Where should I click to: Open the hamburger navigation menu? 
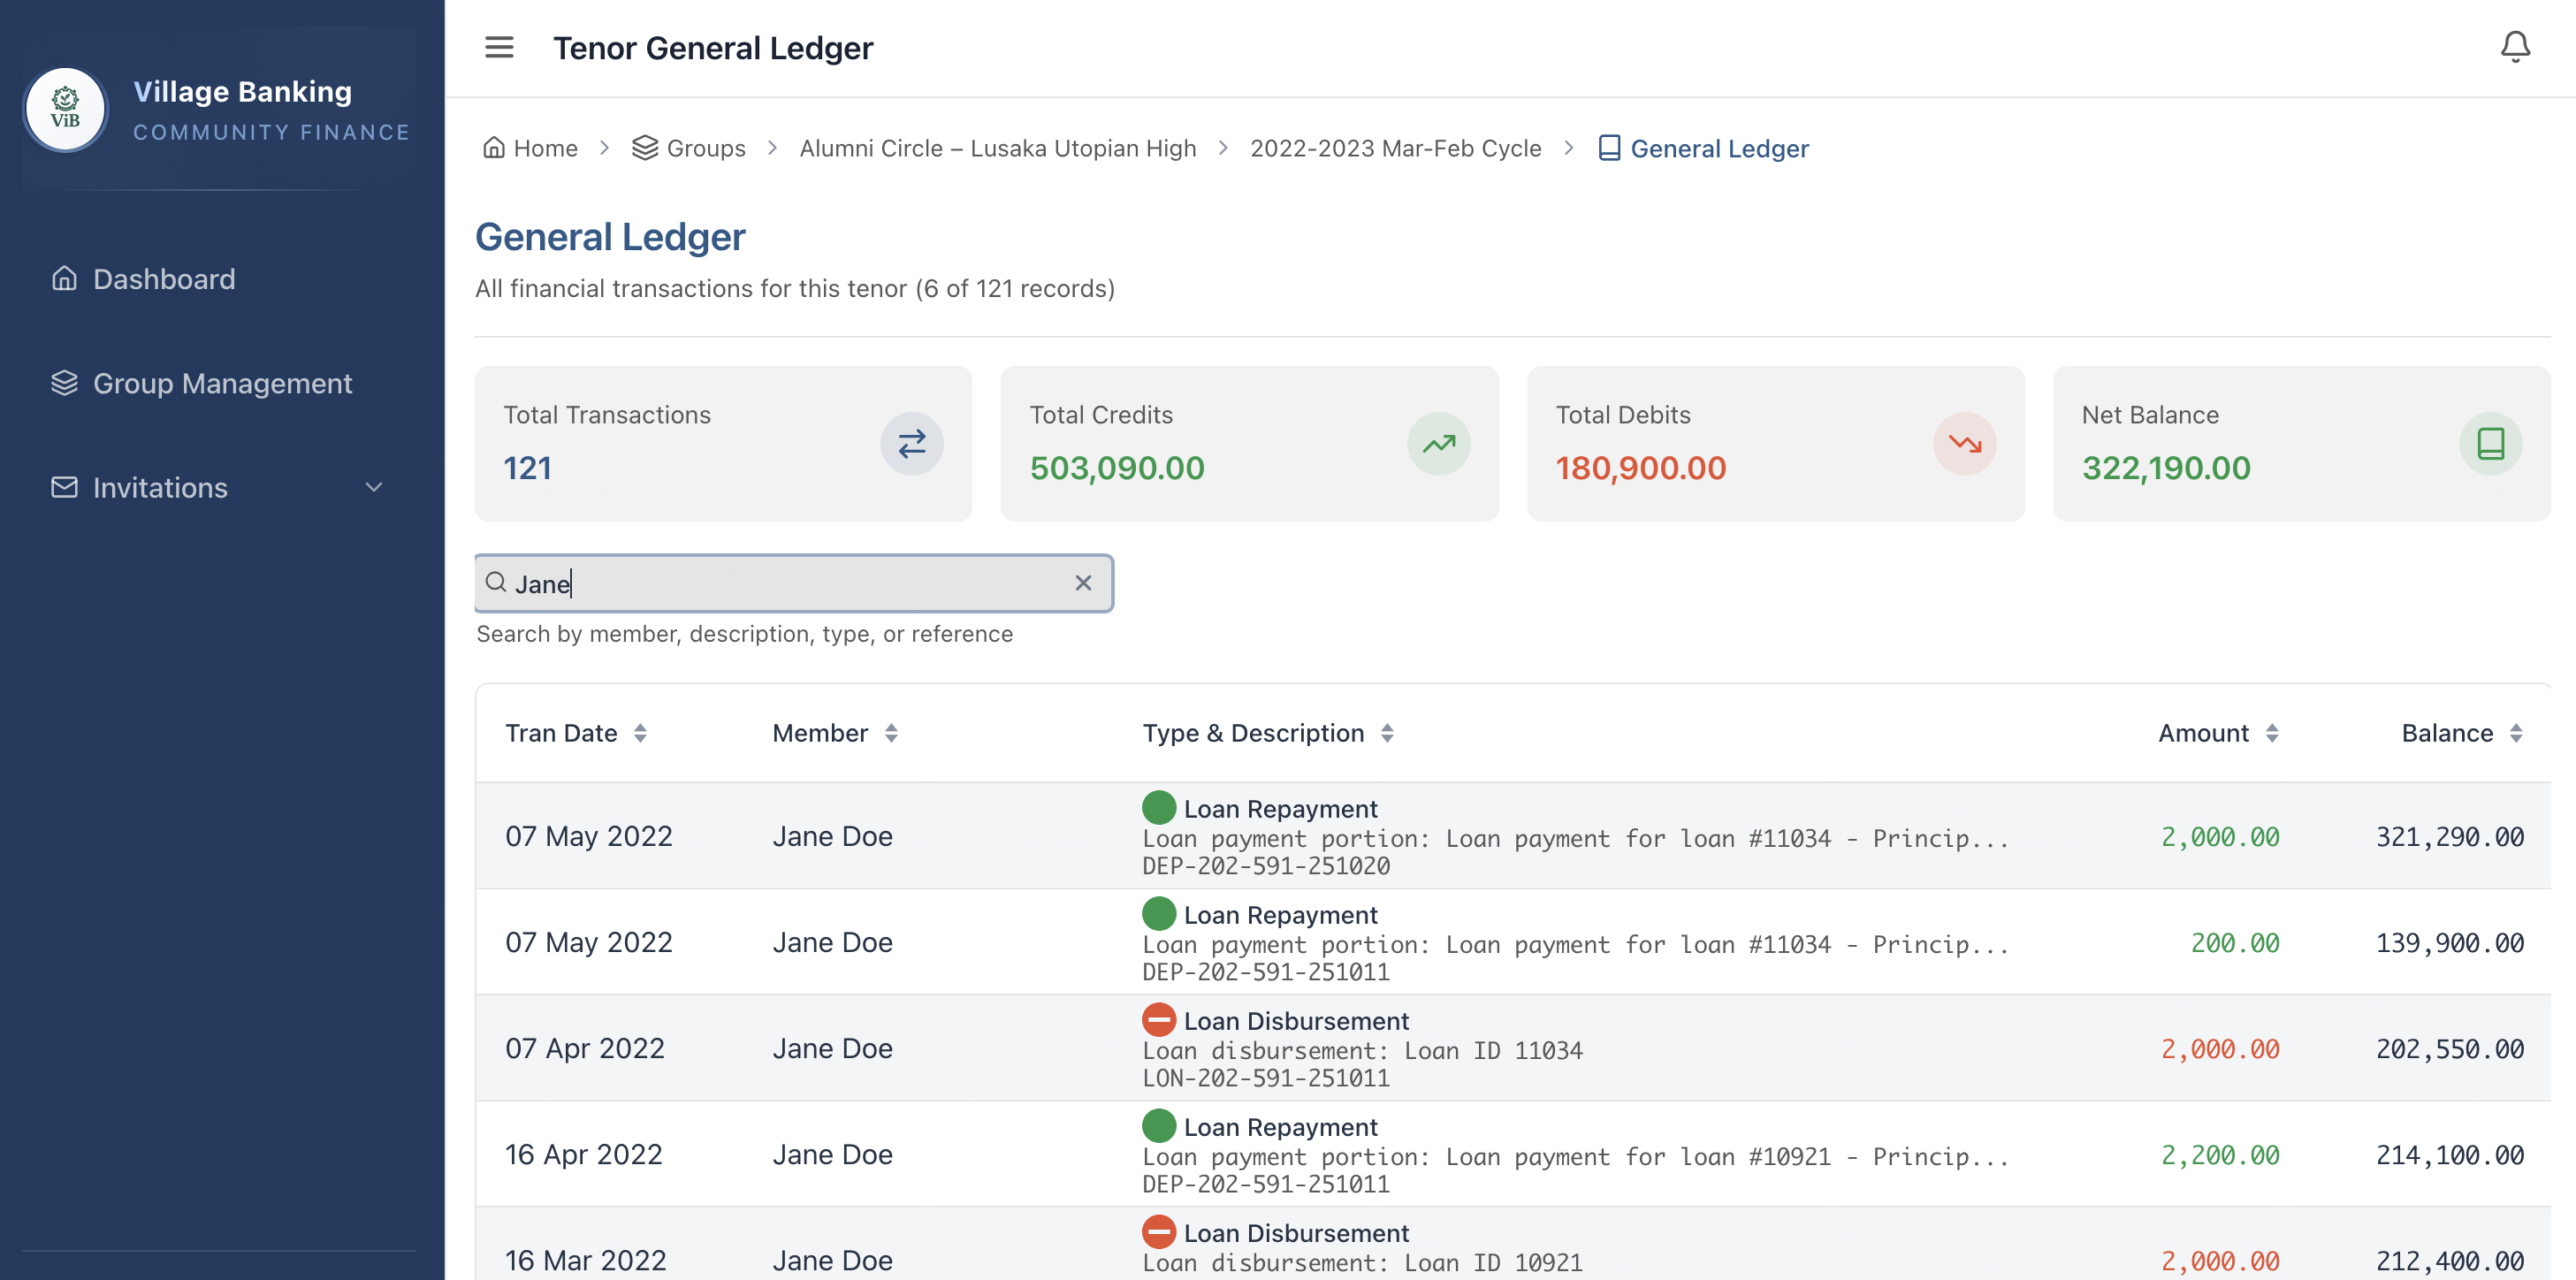(498, 47)
